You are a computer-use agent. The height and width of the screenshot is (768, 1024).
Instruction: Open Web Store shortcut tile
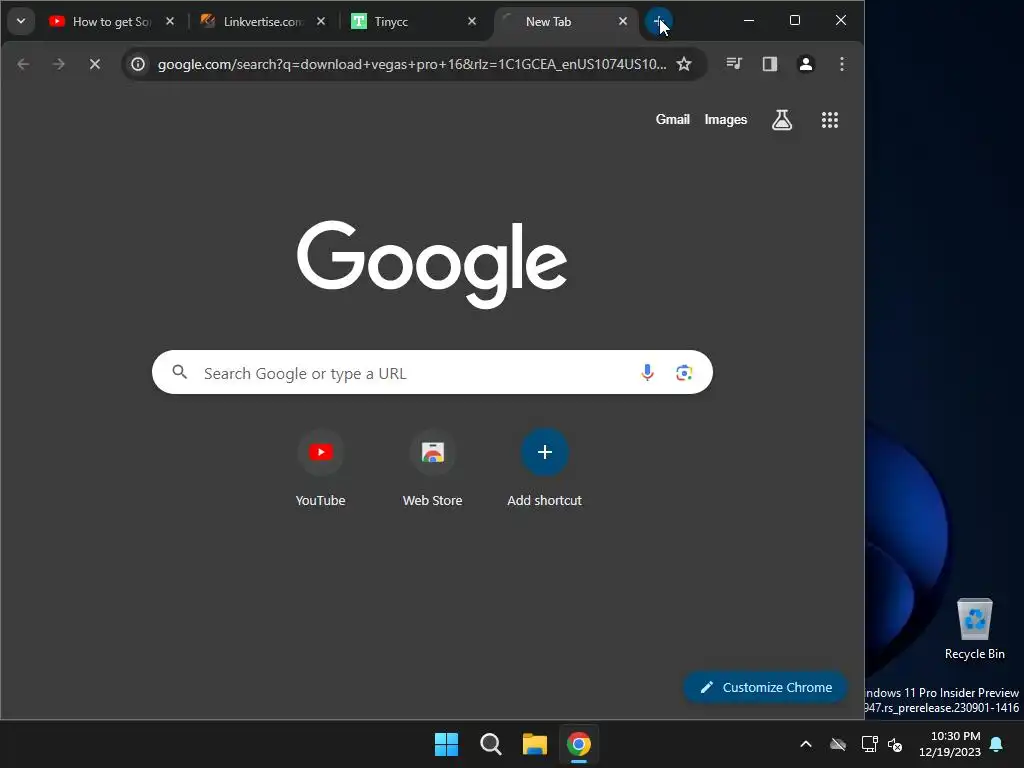[x=432, y=469]
